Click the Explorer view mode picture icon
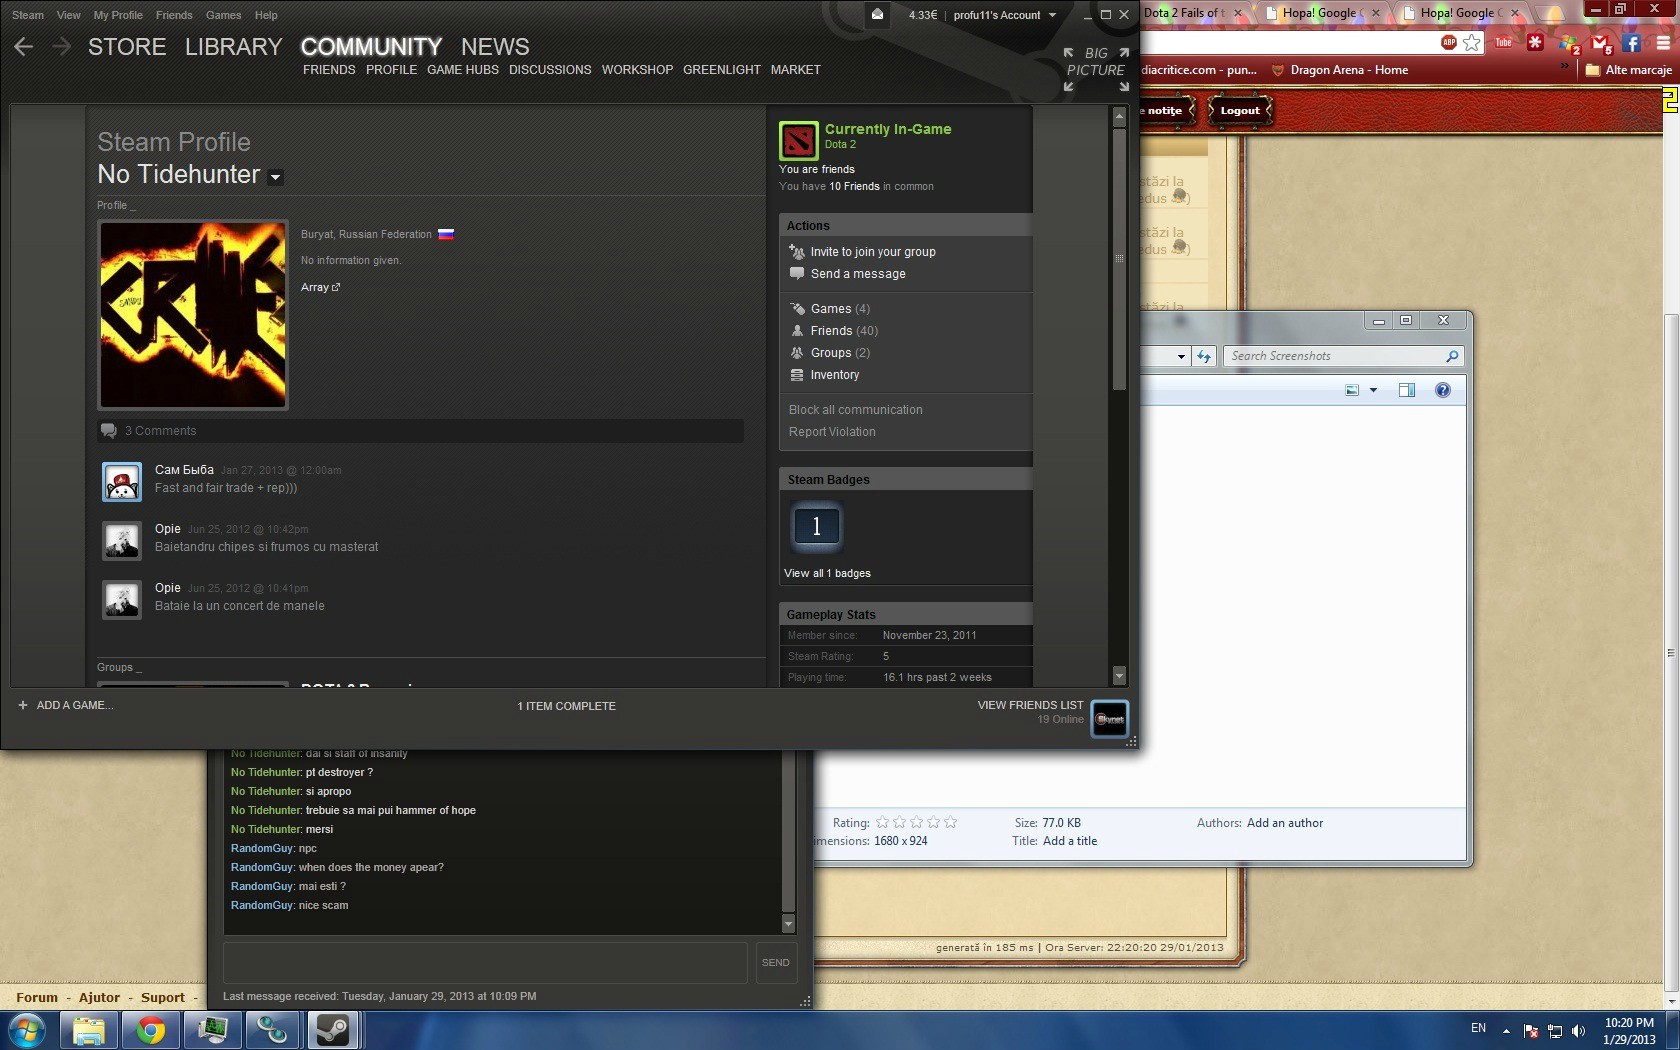 pos(1352,390)
